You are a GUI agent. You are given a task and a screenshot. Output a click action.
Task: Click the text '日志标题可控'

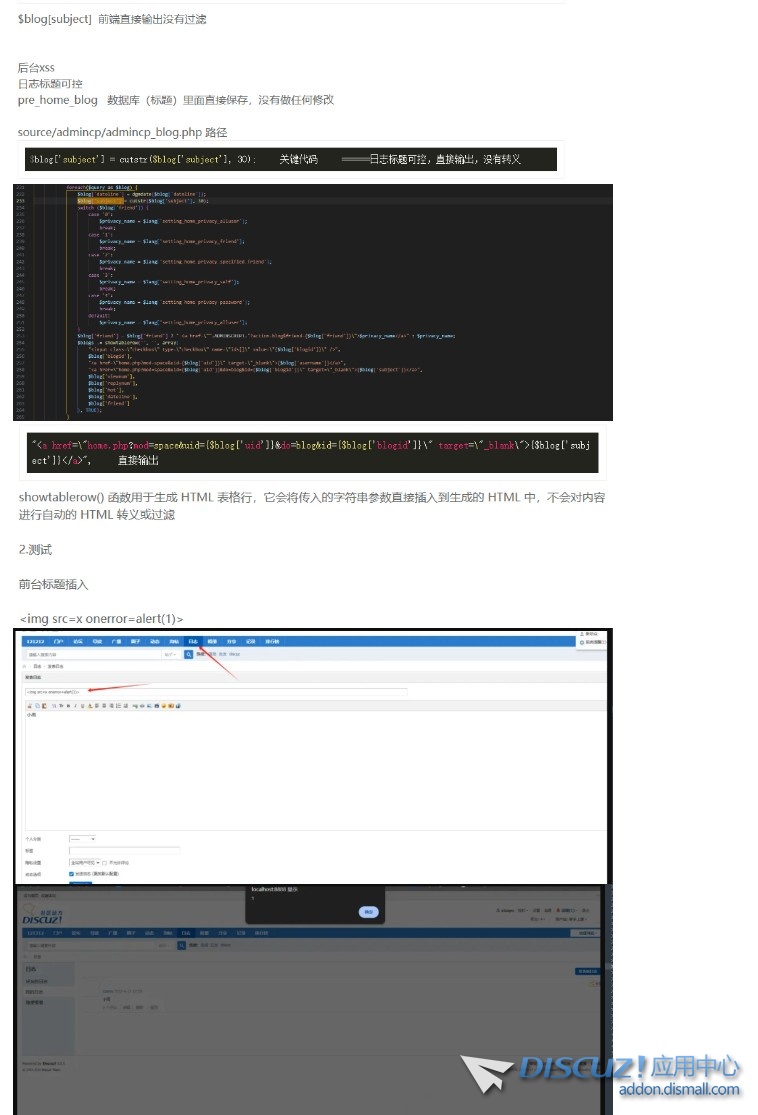50,84
